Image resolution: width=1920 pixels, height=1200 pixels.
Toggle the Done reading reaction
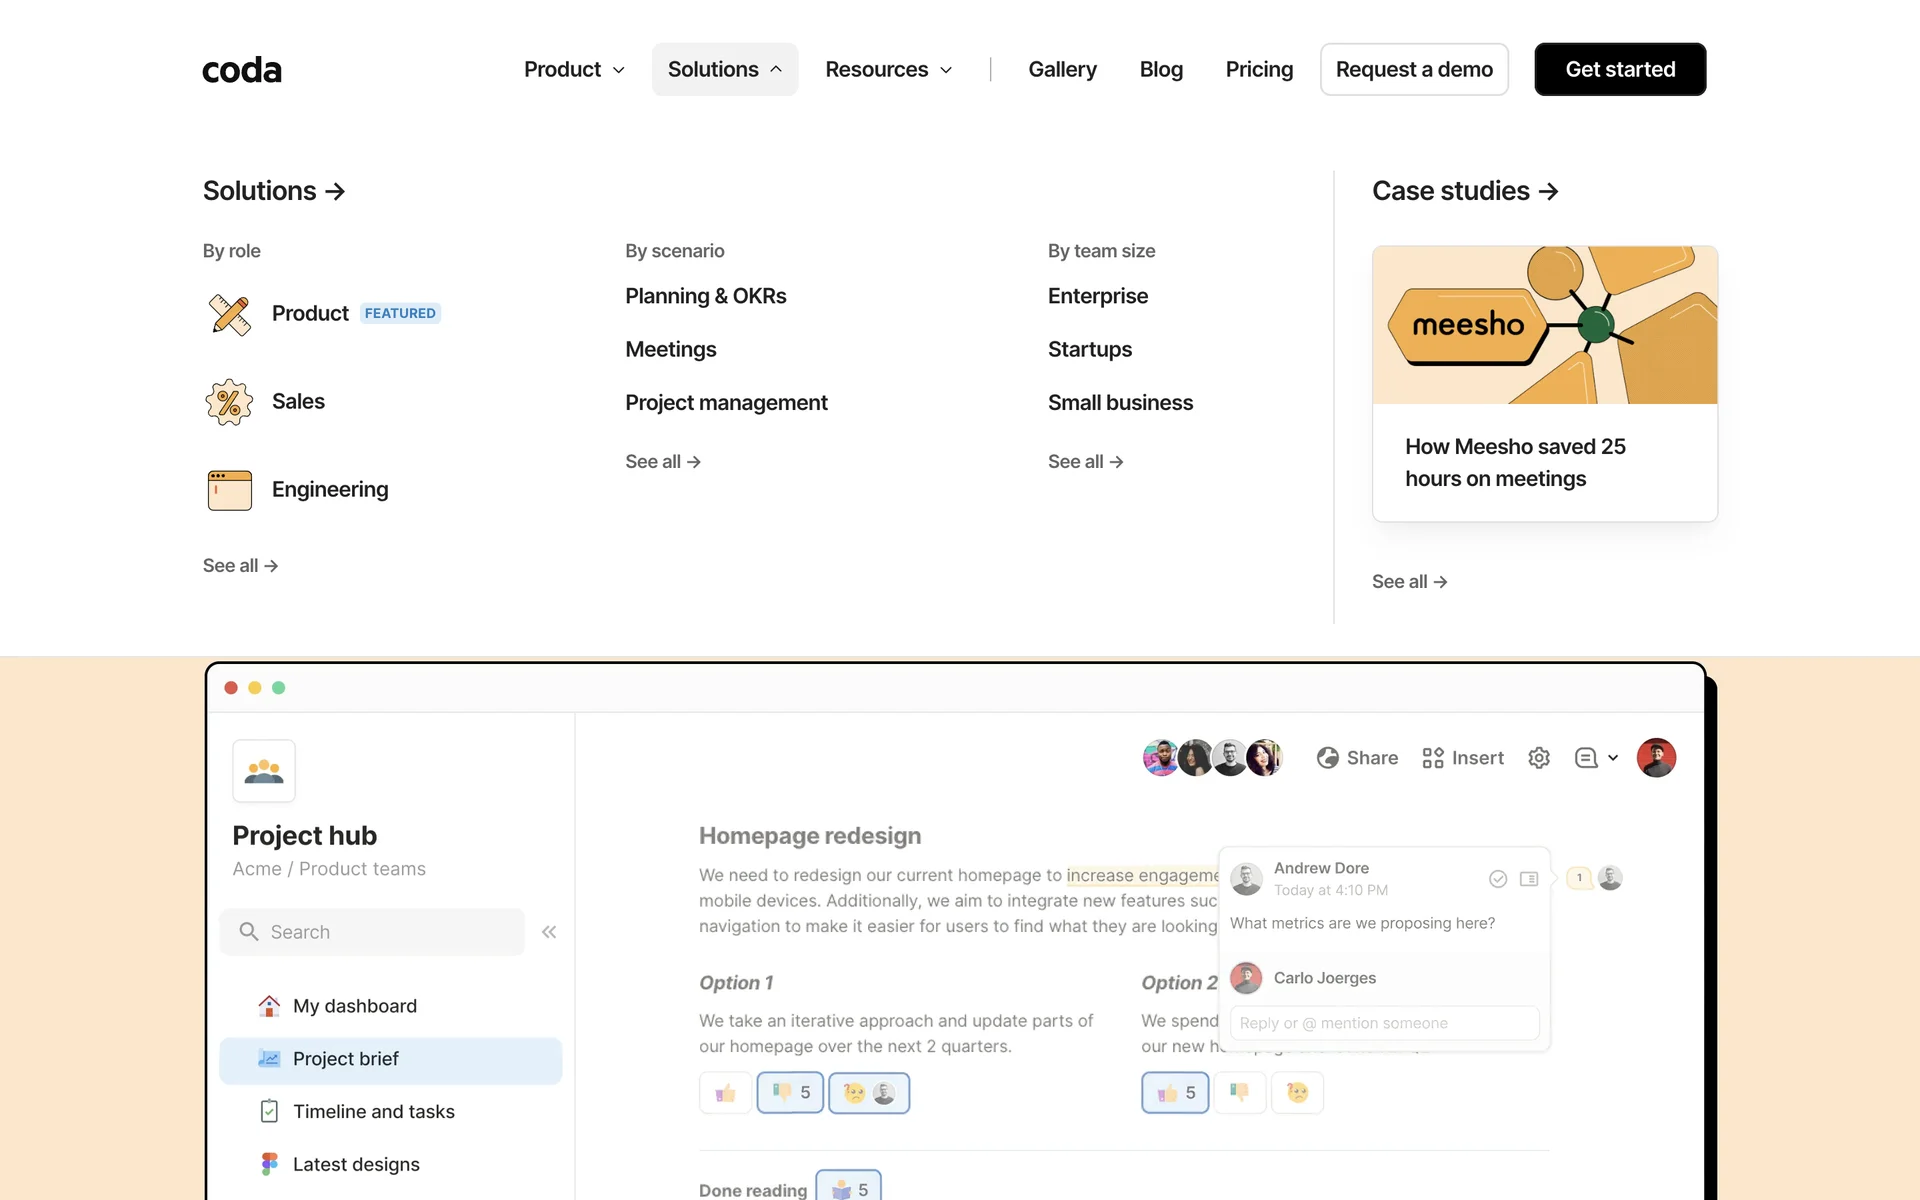[848, 1189]
